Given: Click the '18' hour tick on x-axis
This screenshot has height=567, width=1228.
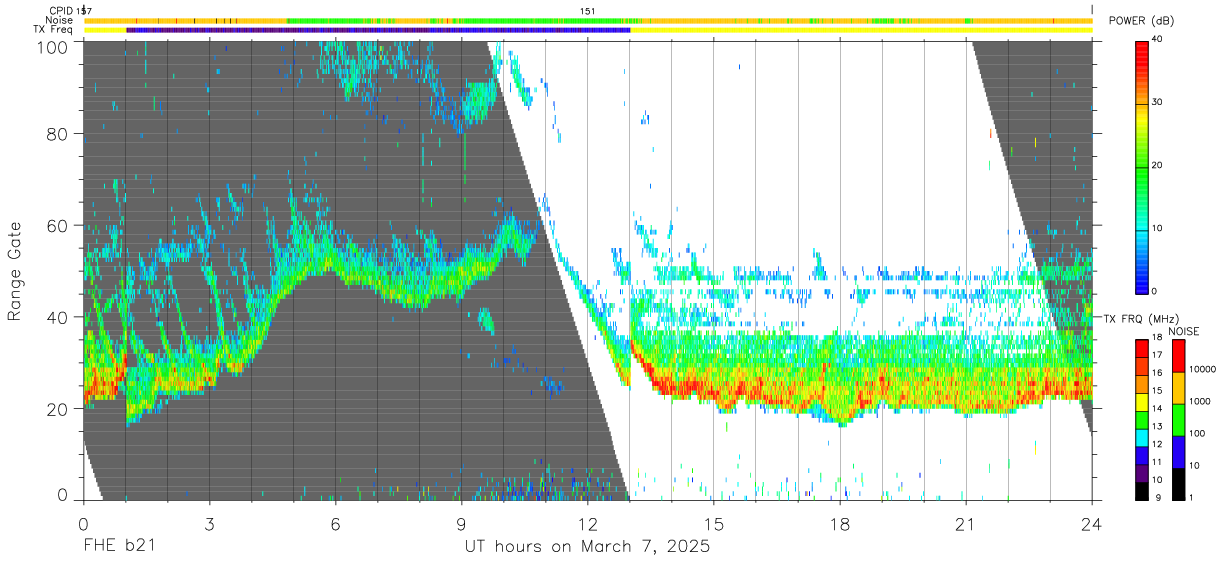Looking at the screenshot, I should 840,524.
